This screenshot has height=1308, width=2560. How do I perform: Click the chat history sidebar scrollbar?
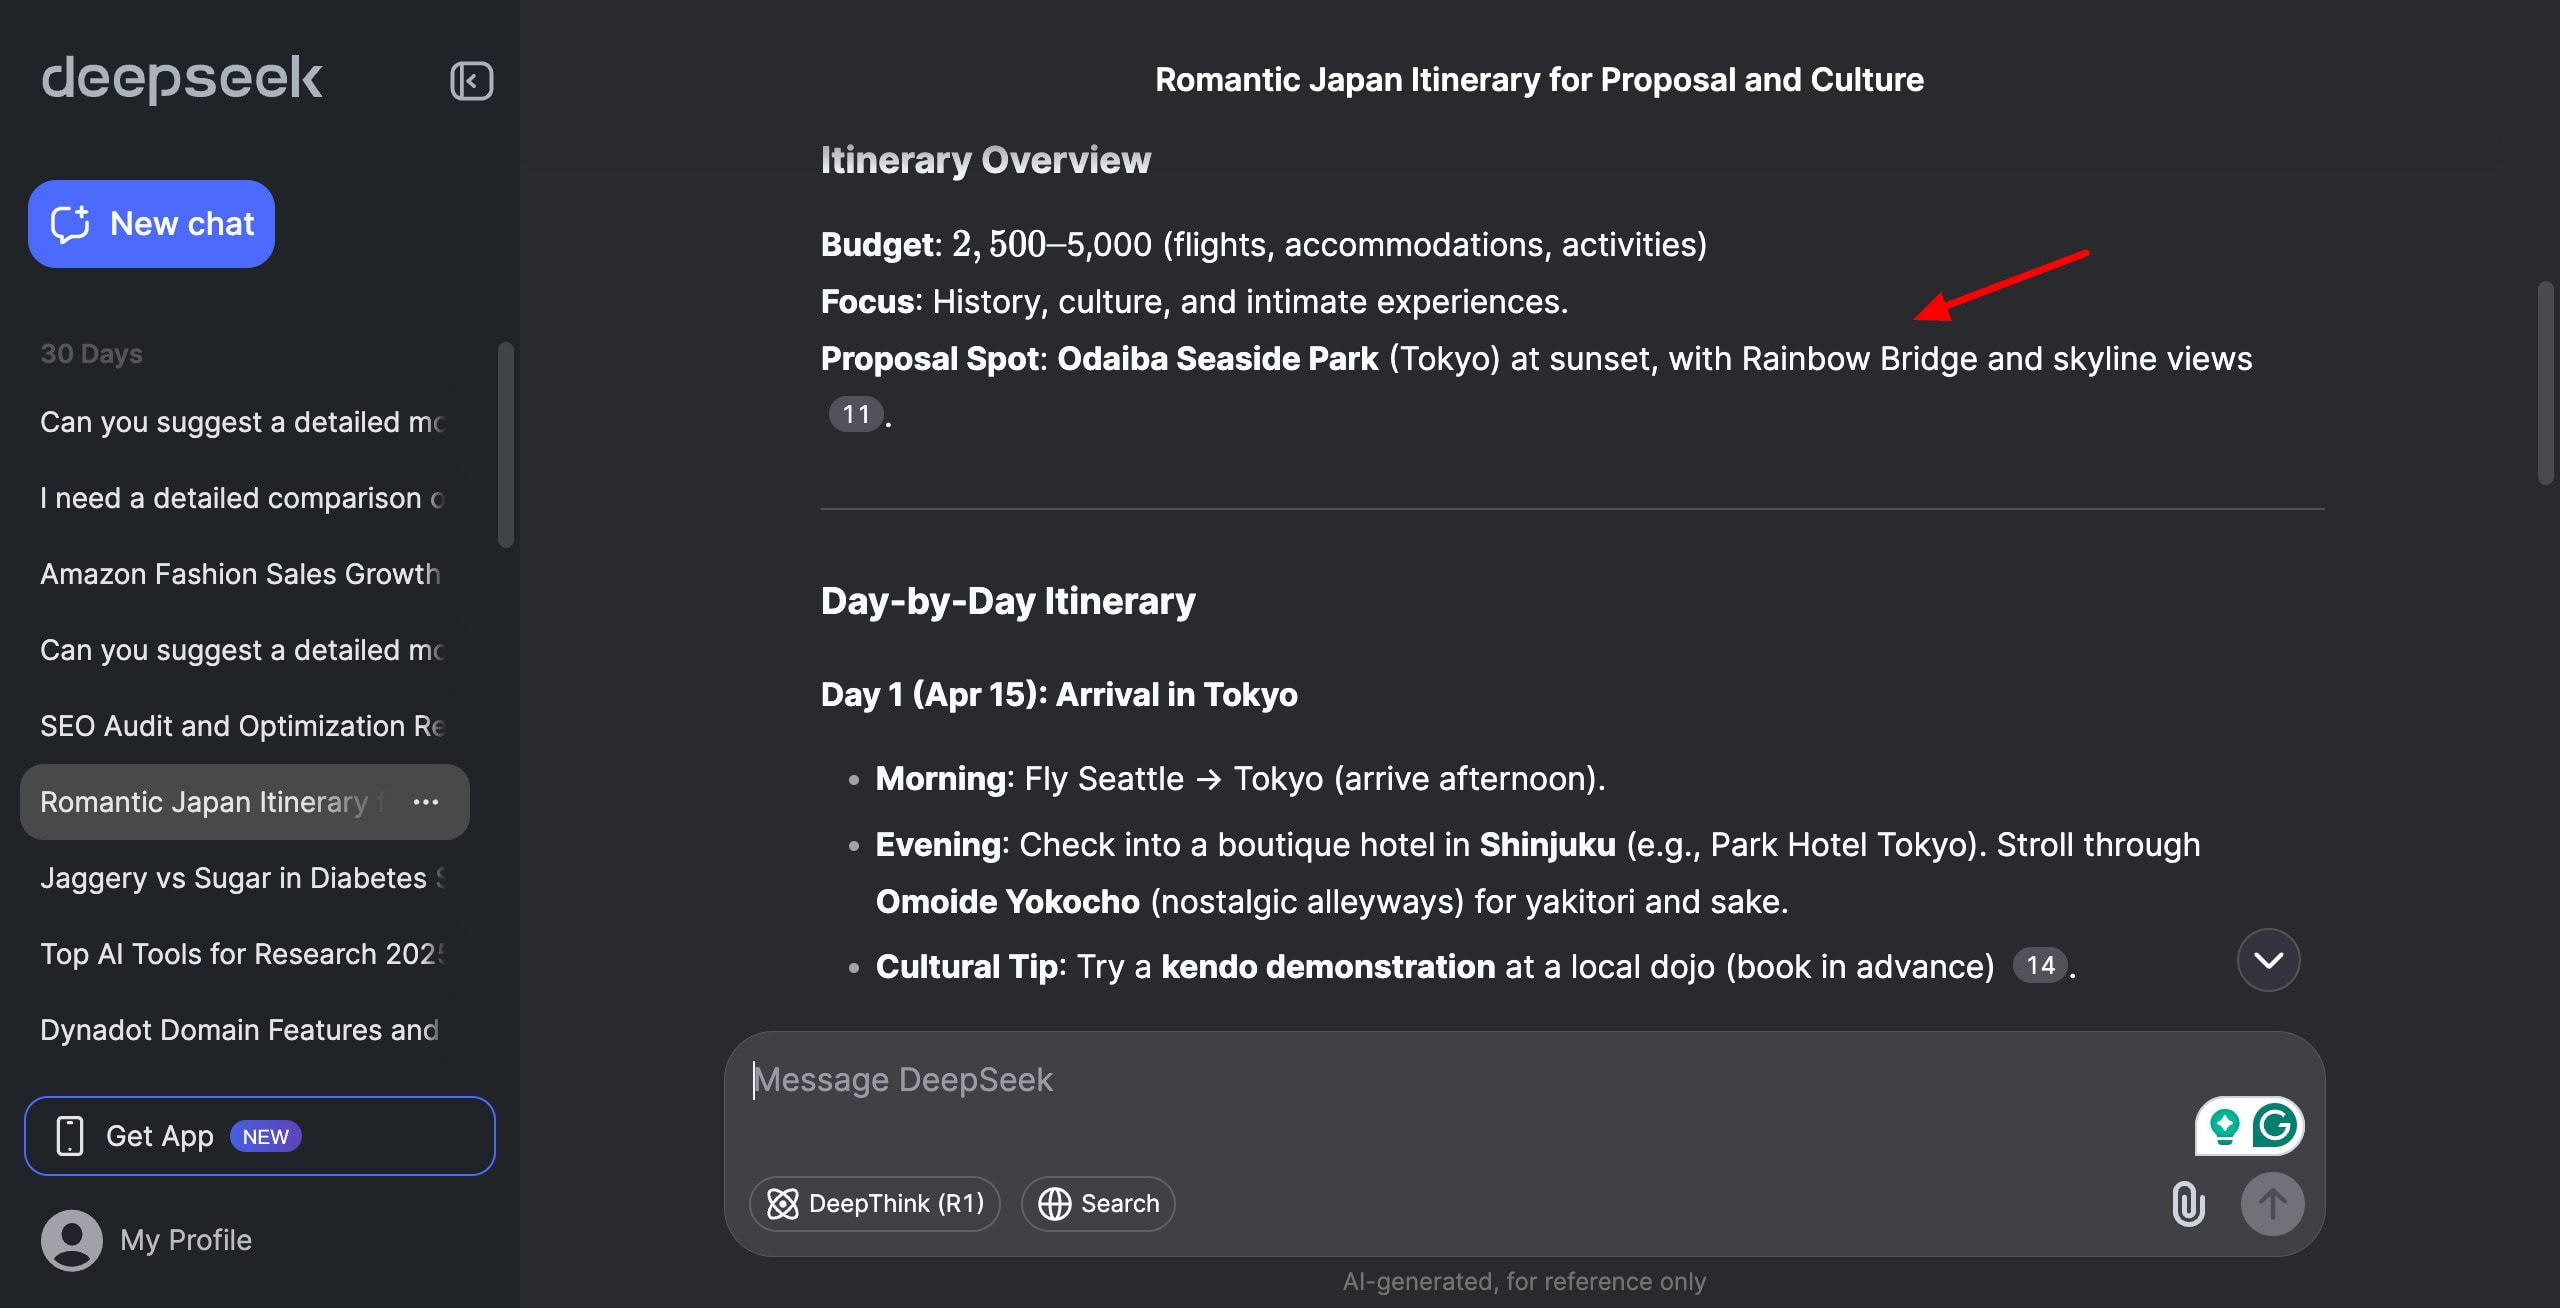pyautogui.click(x=506, y=445)
